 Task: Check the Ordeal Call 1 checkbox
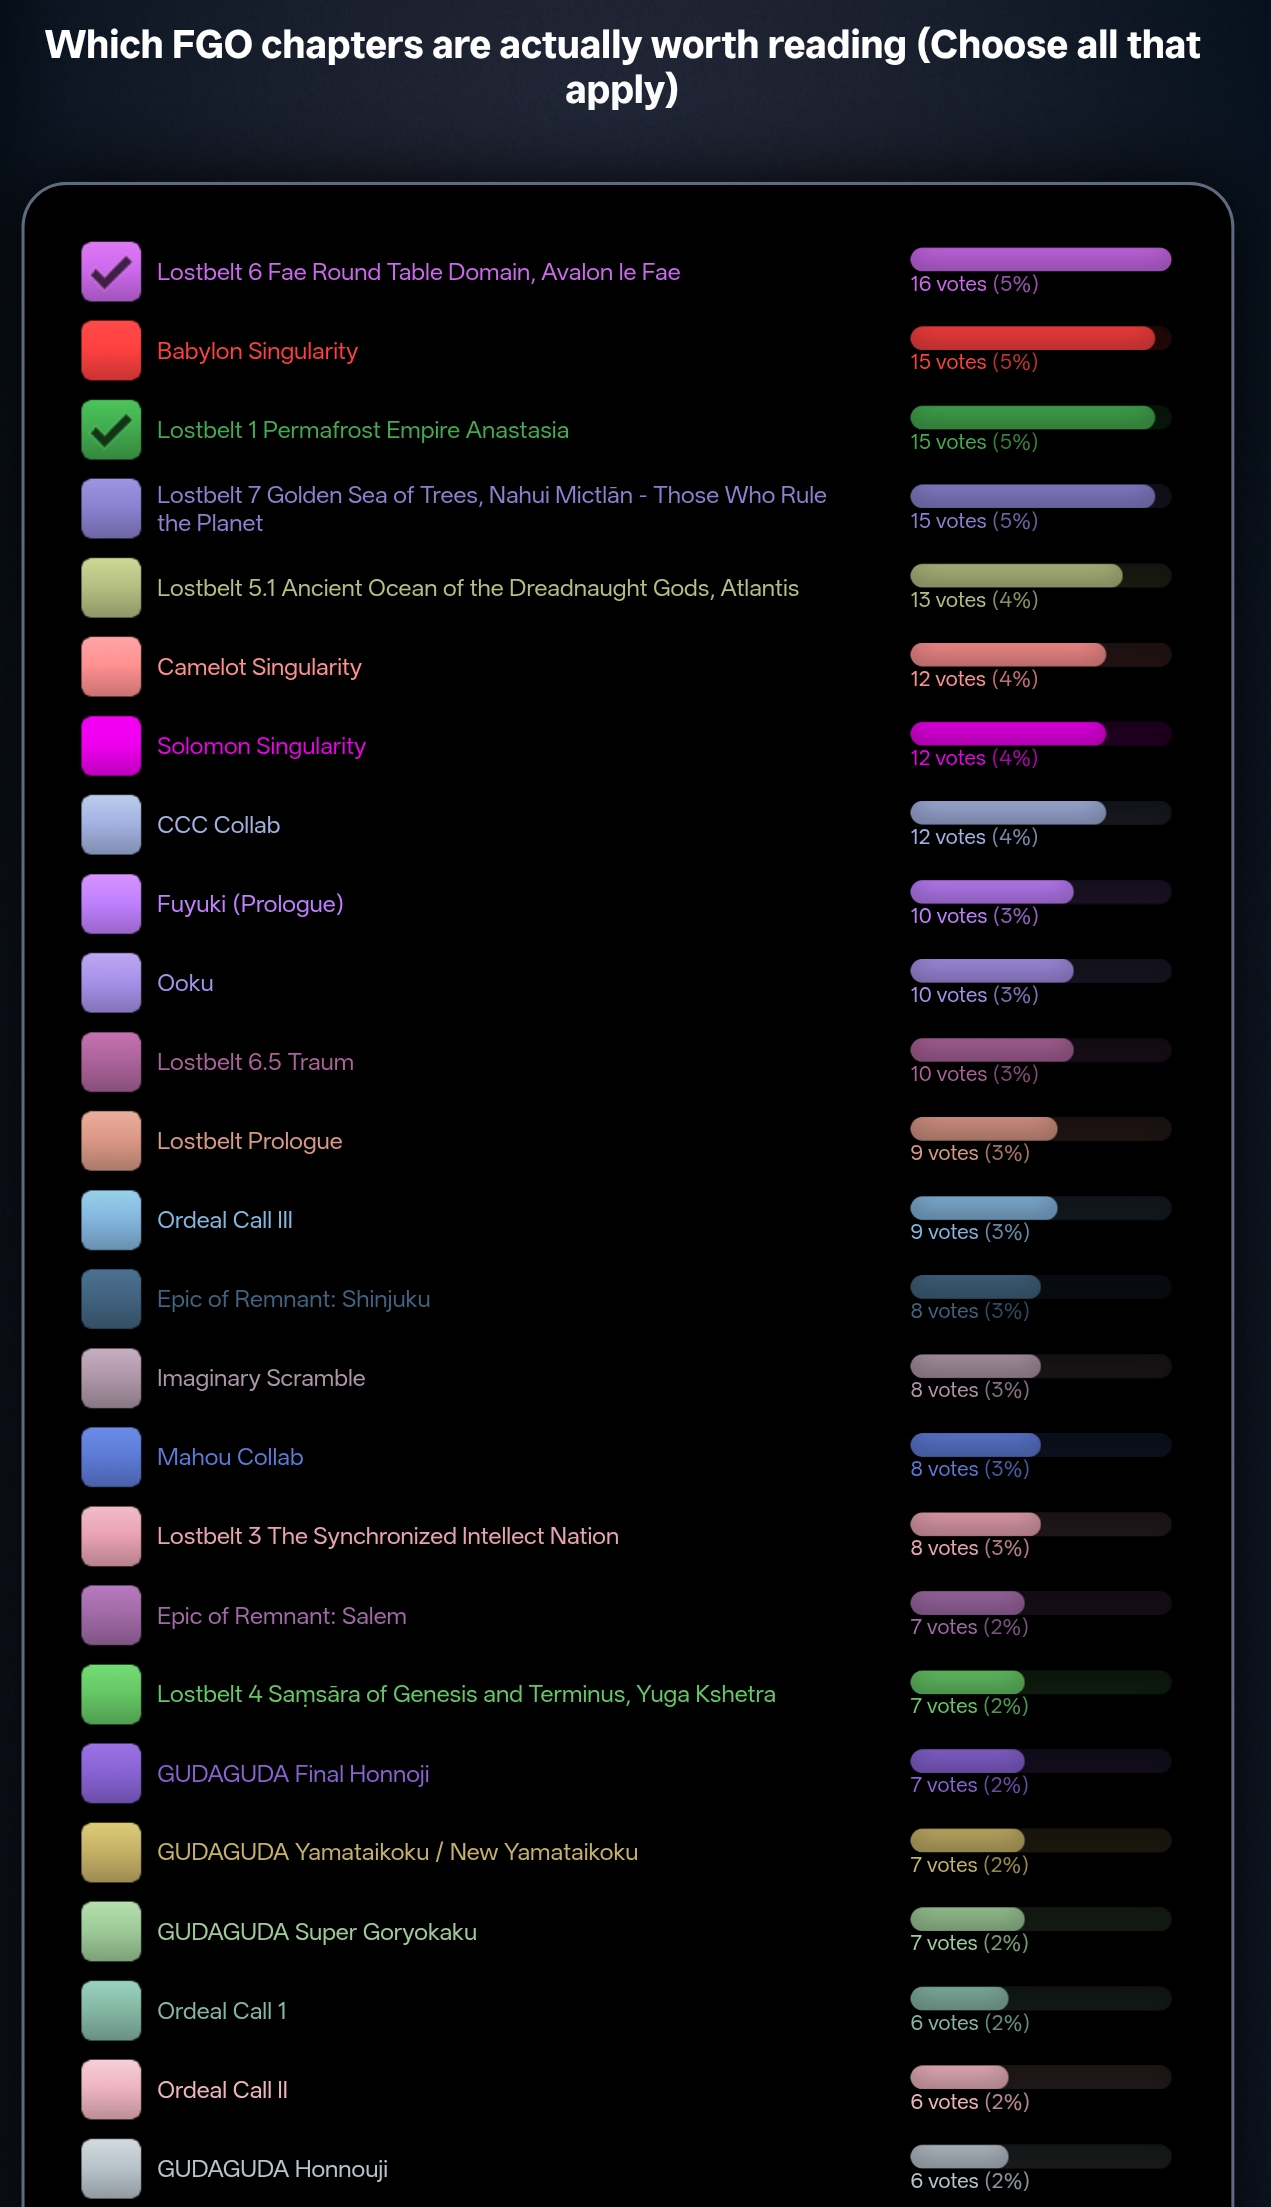pyautogui.click(x=111, y=2010)
